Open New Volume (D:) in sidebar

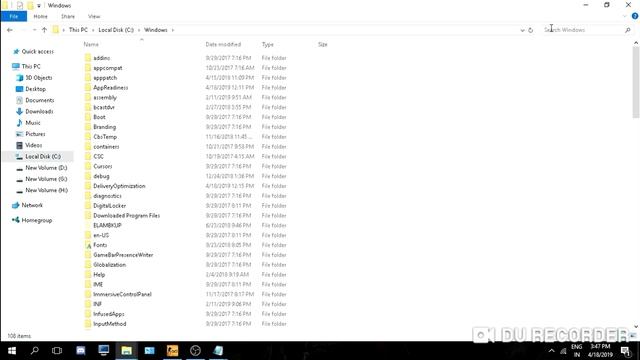46,168
